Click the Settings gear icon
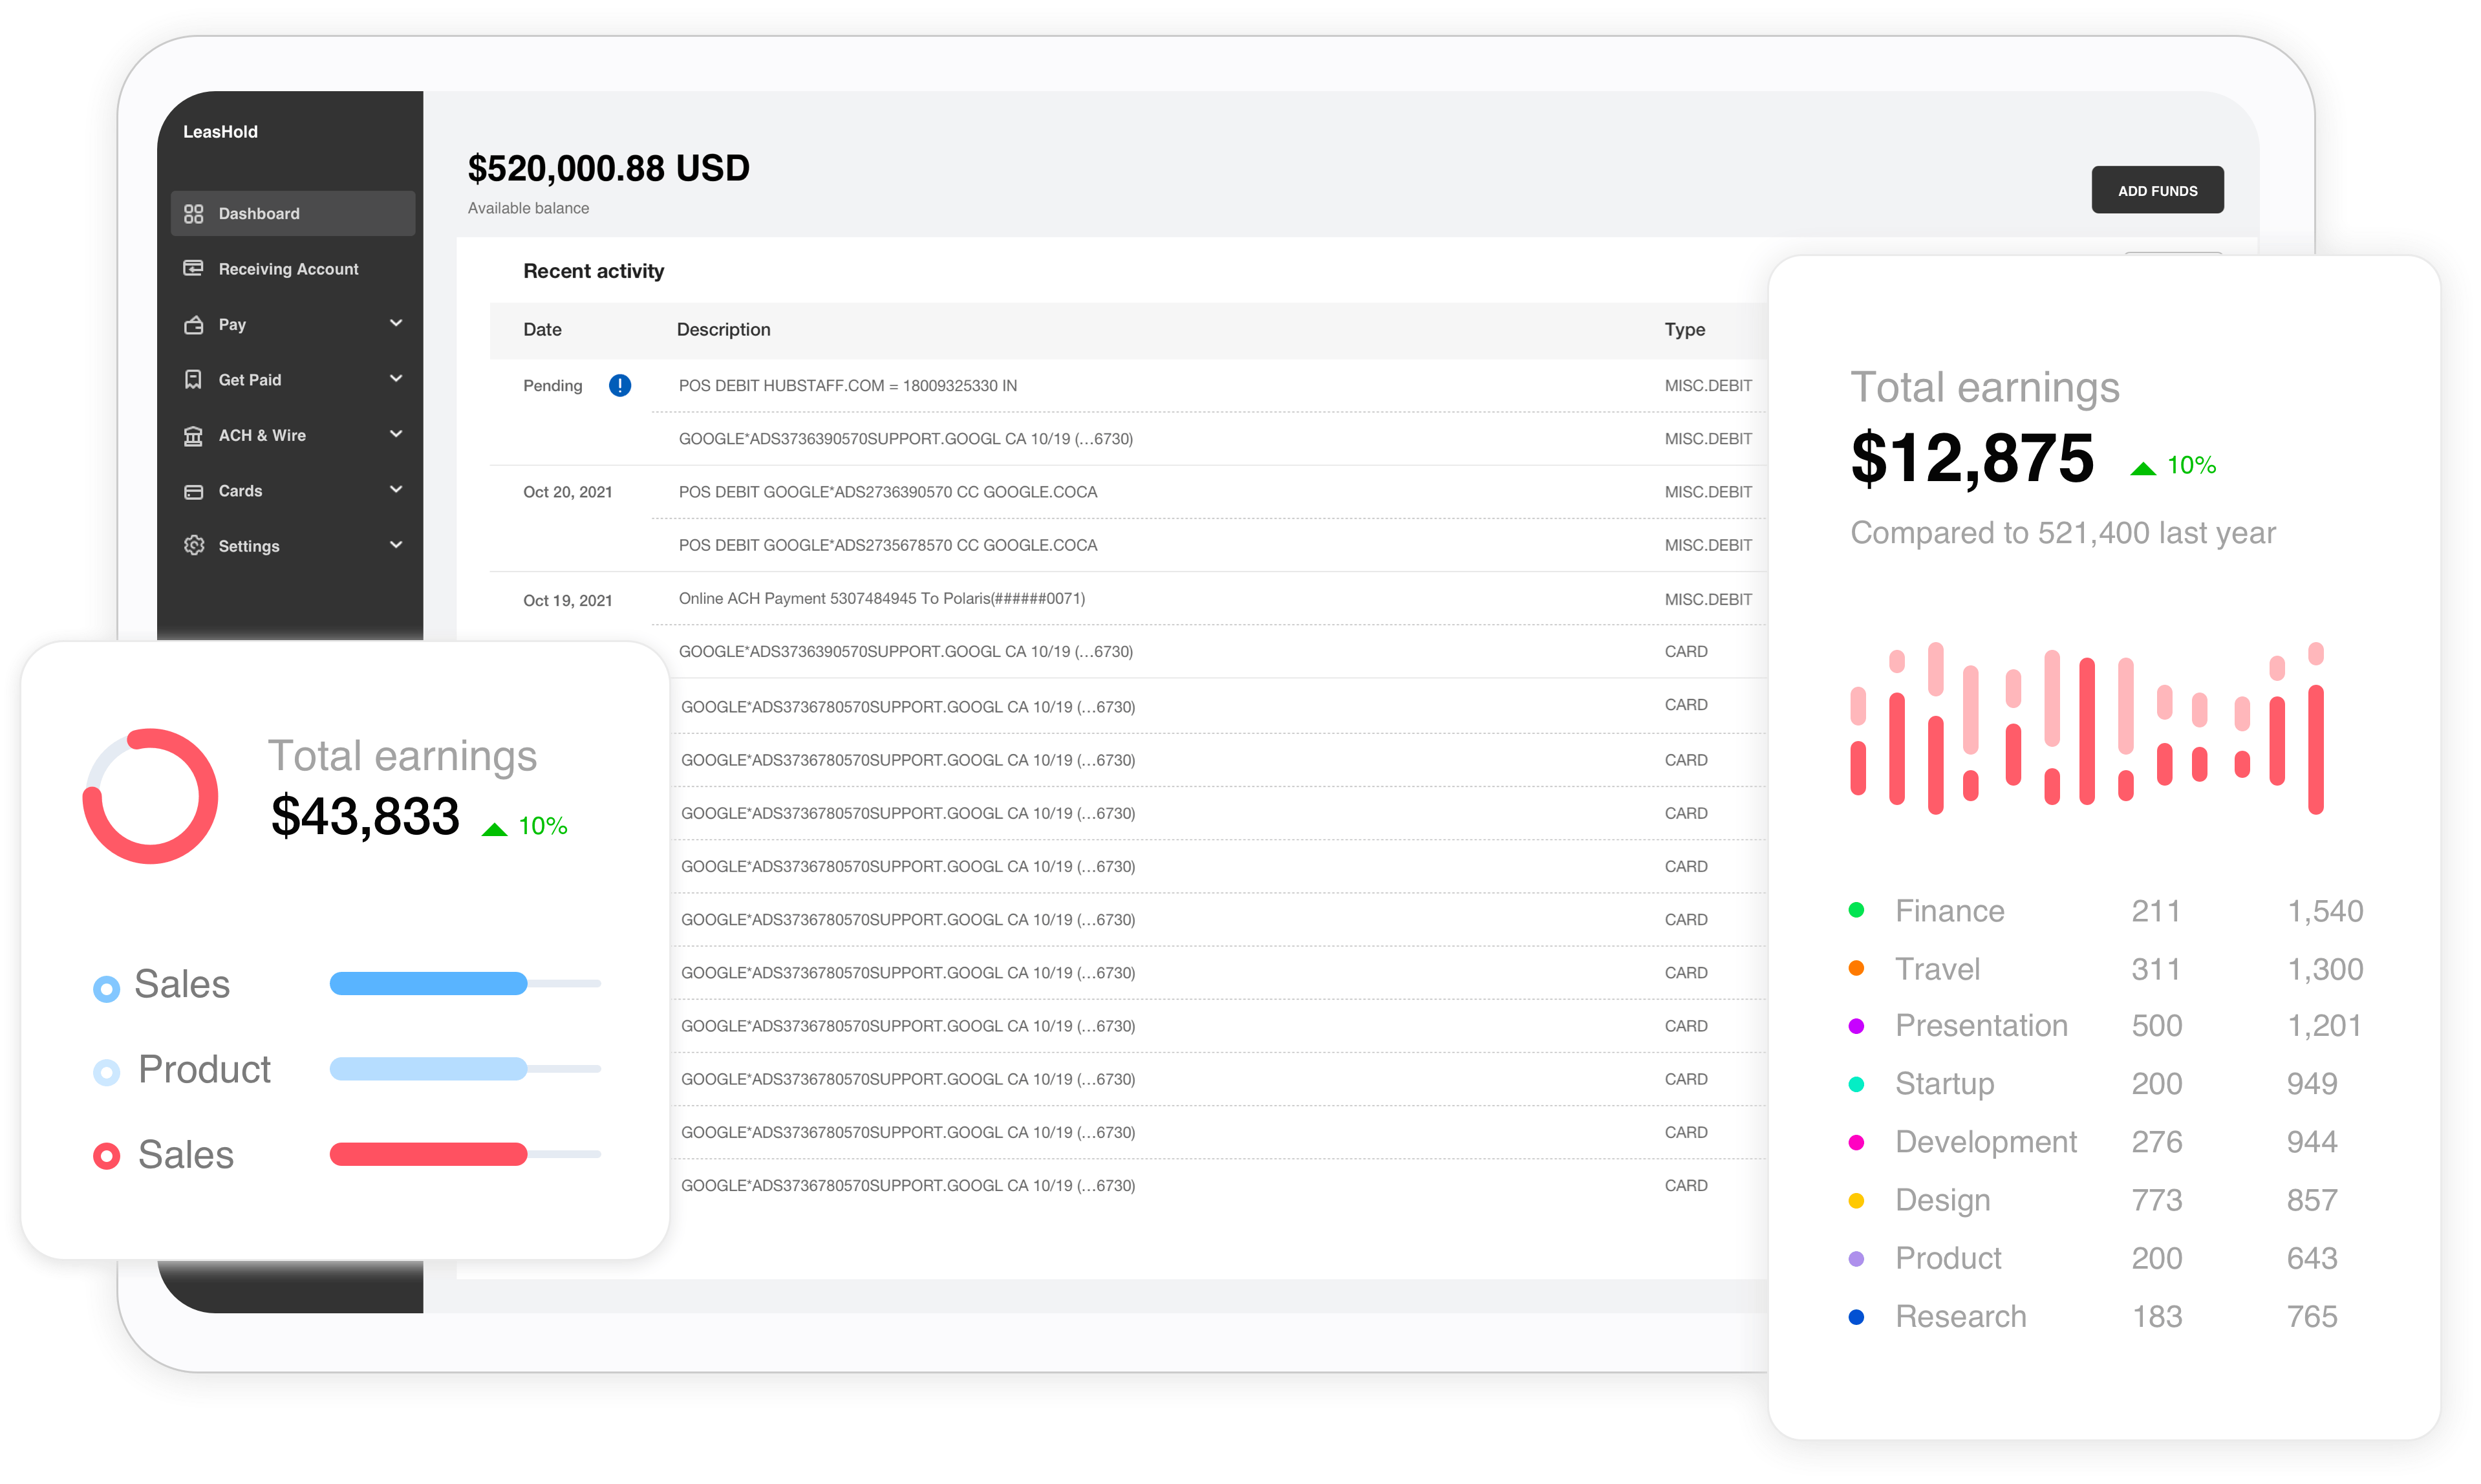This screenshot has height=1484, width=2481. click(193, 546)
